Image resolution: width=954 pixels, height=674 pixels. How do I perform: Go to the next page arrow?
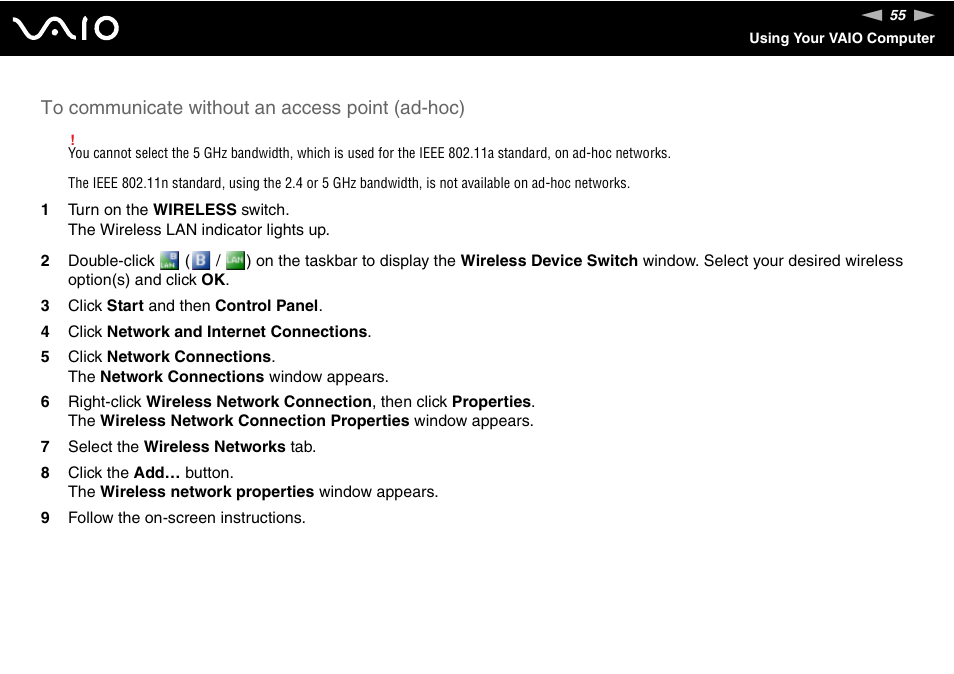[924, 15]
